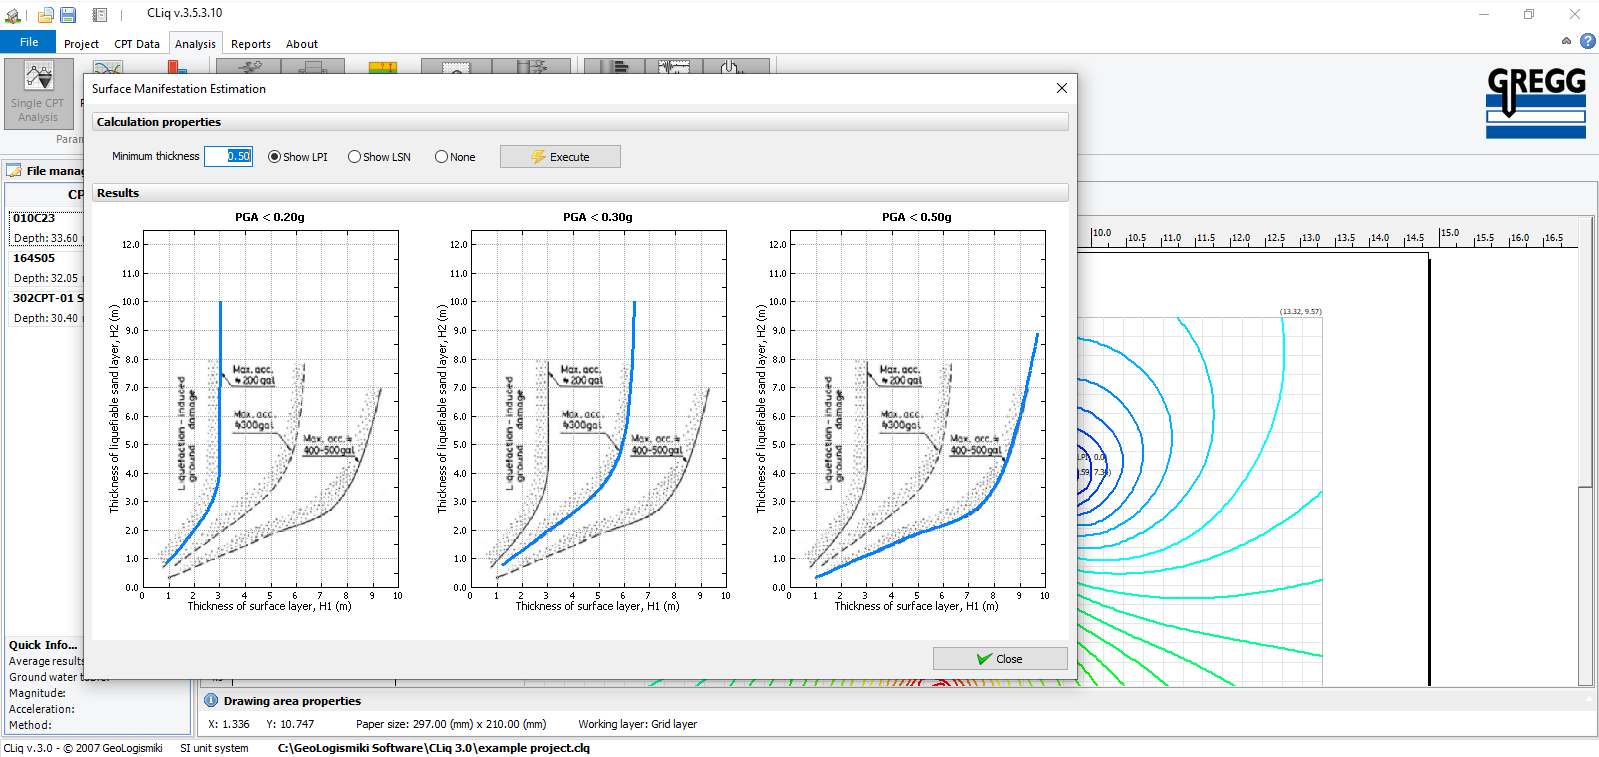Screen dimensions: 1599x757
Task: Open help via blue question mark icon
Action: [1587, 41]
